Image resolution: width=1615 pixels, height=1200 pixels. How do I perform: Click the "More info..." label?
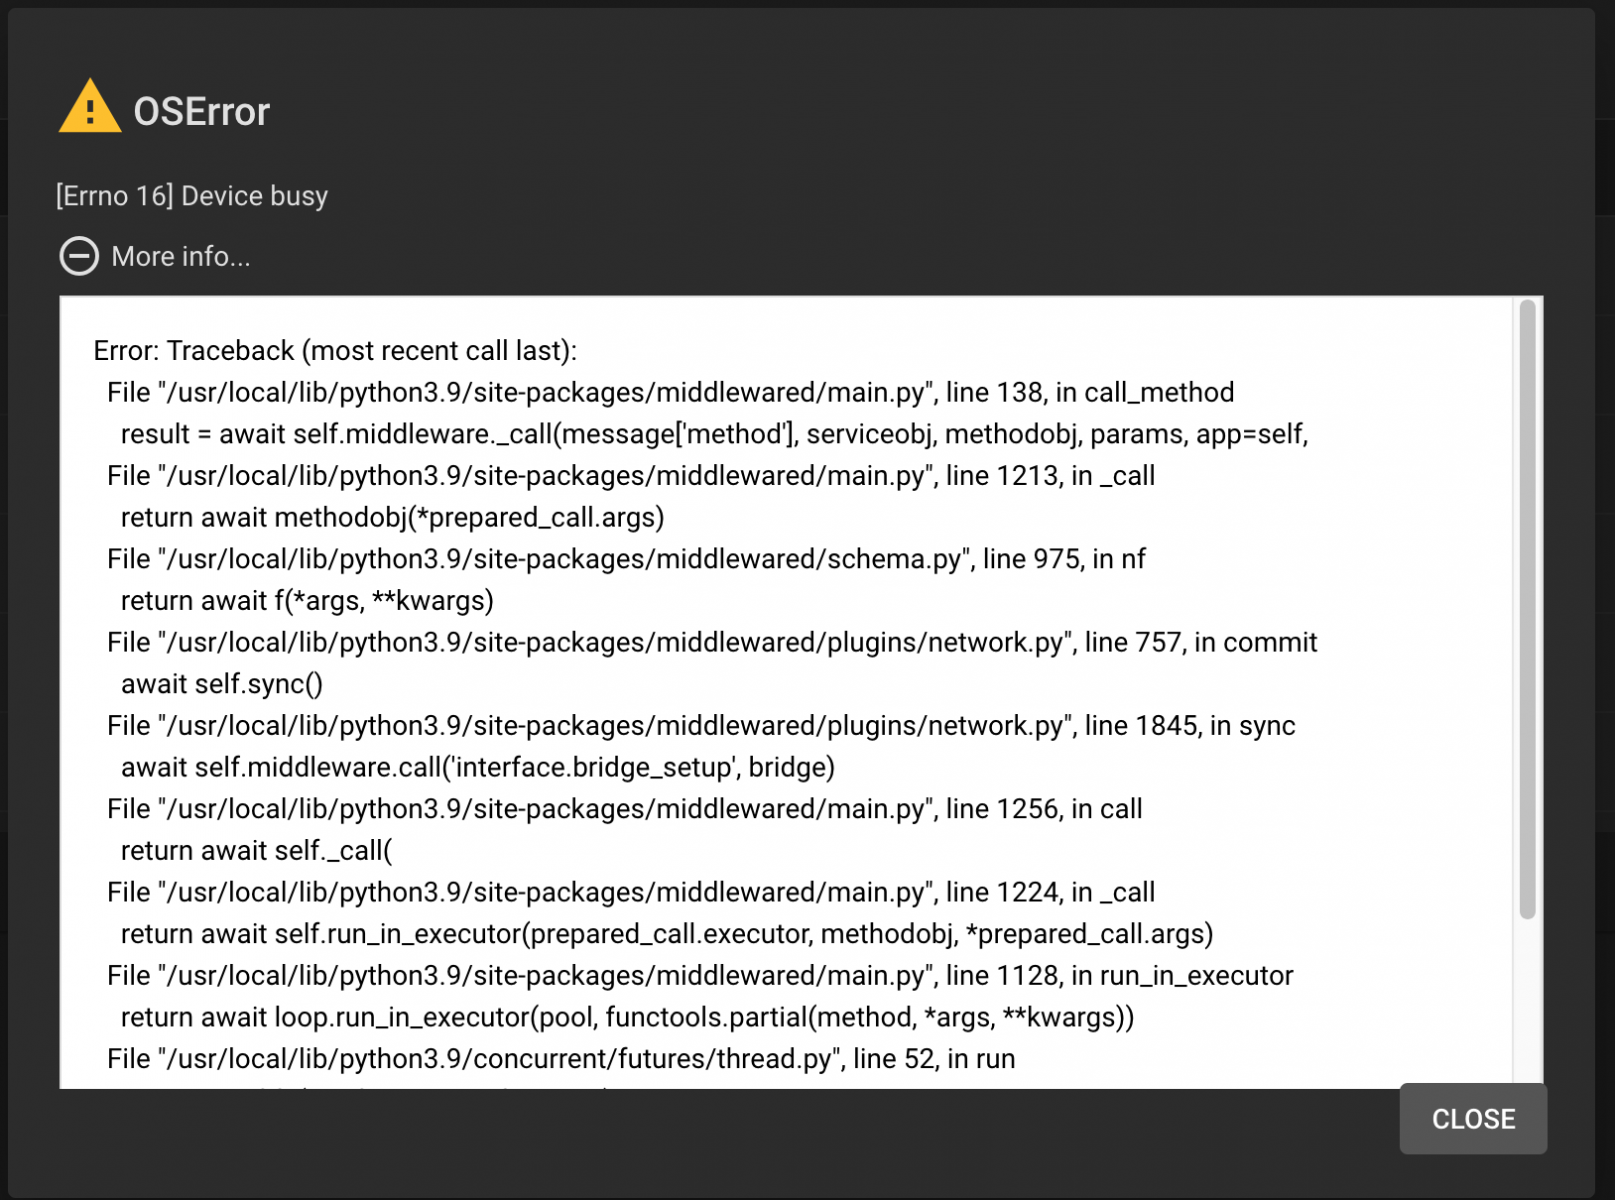click(181, 257)
